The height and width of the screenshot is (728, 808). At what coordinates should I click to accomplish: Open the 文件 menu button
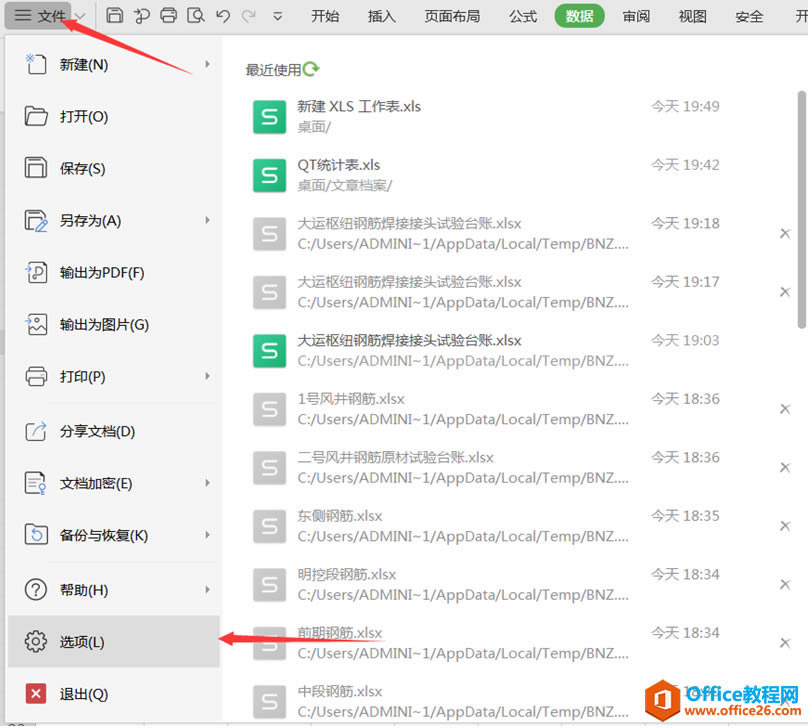[40, 16]
